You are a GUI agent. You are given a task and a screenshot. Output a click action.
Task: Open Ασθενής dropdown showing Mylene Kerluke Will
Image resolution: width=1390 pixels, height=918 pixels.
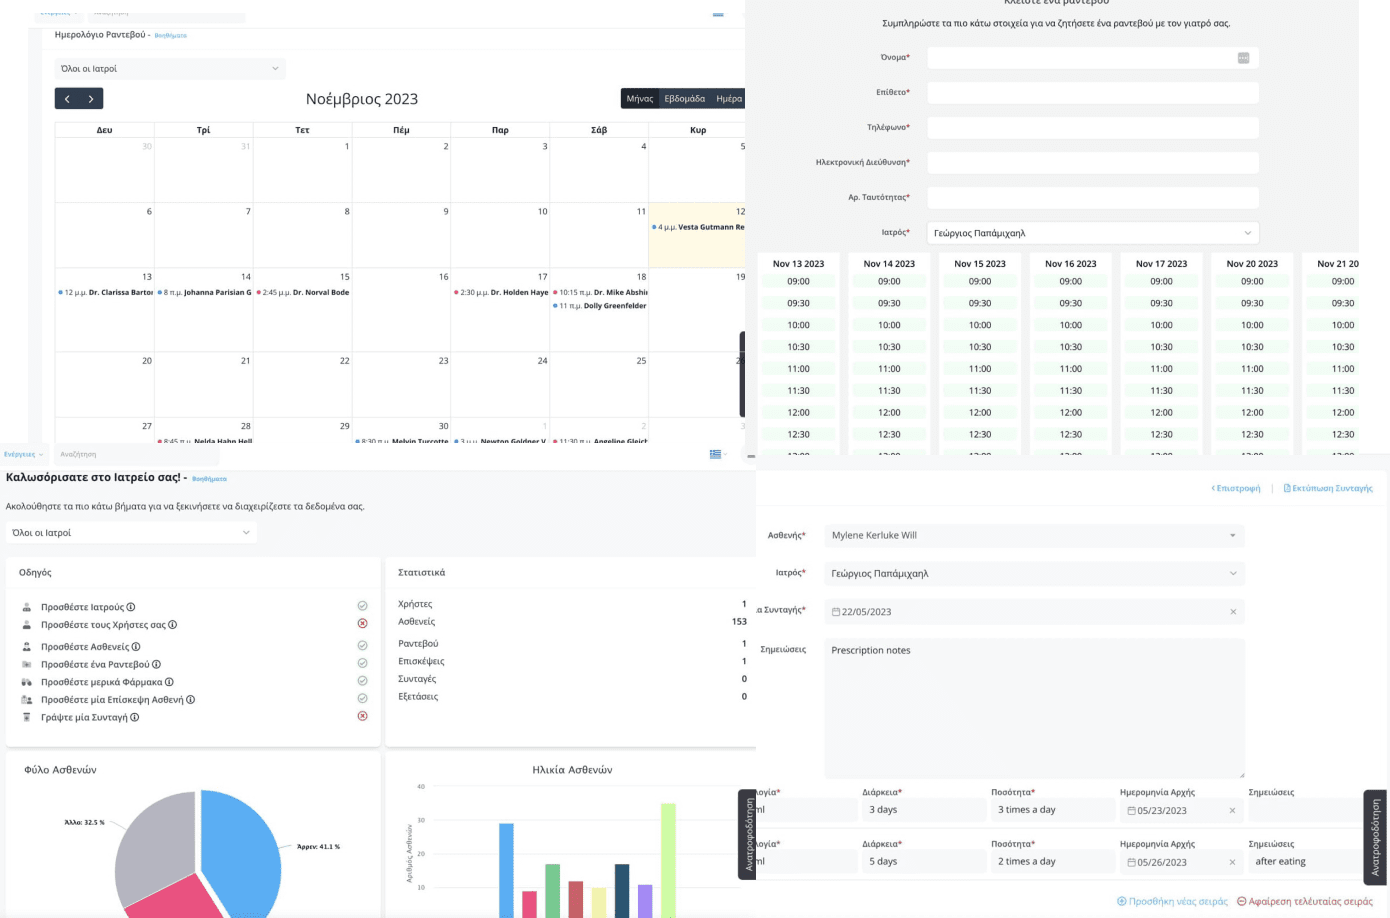pos(1034,535)
